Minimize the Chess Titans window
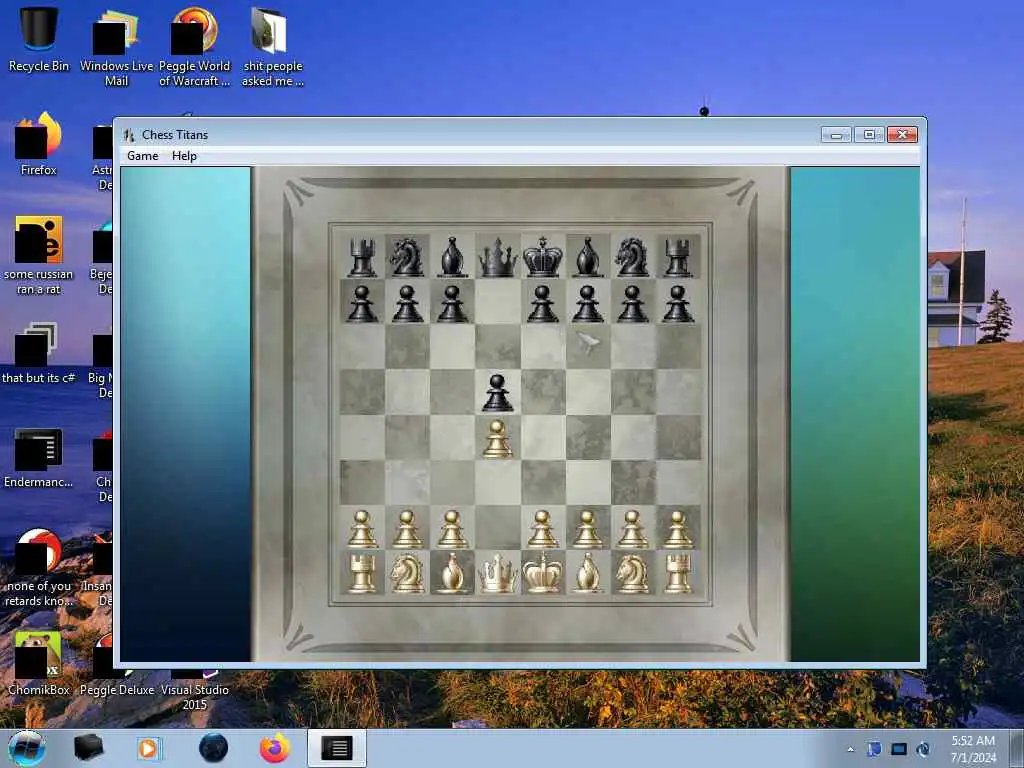The image size is (1024, 768). point(837,135)
